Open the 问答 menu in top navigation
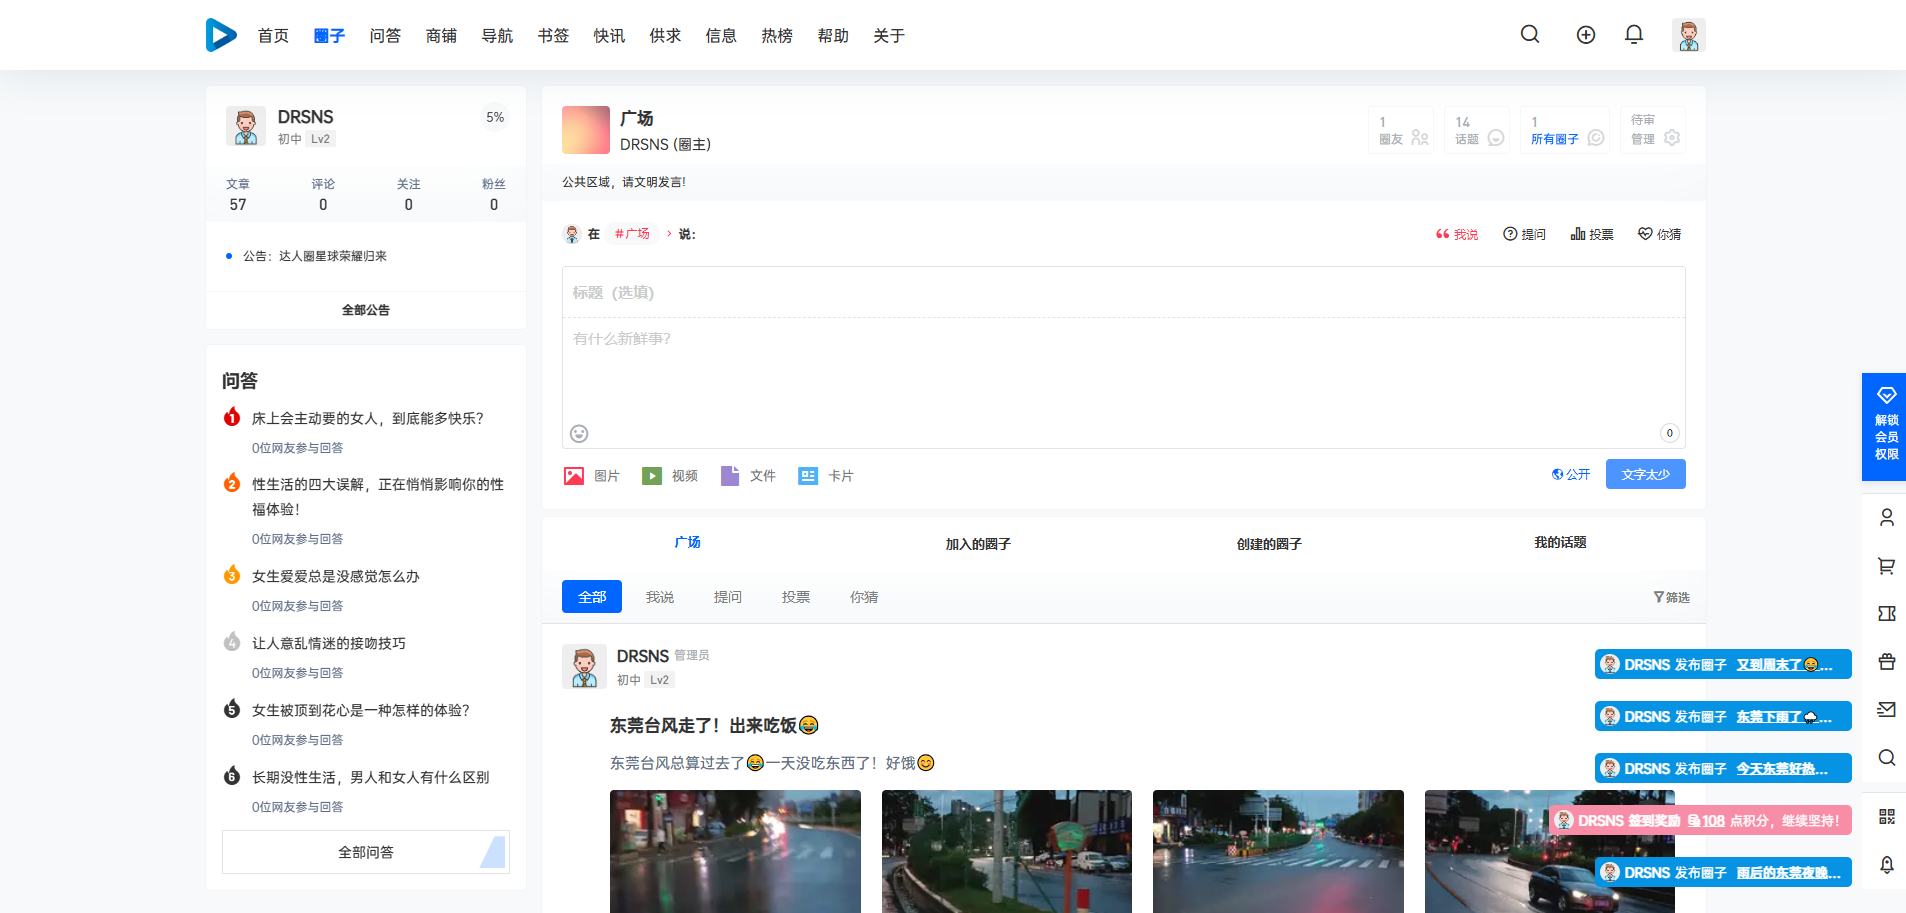Viewport: 1906px width, 913px height. (385, 36)
